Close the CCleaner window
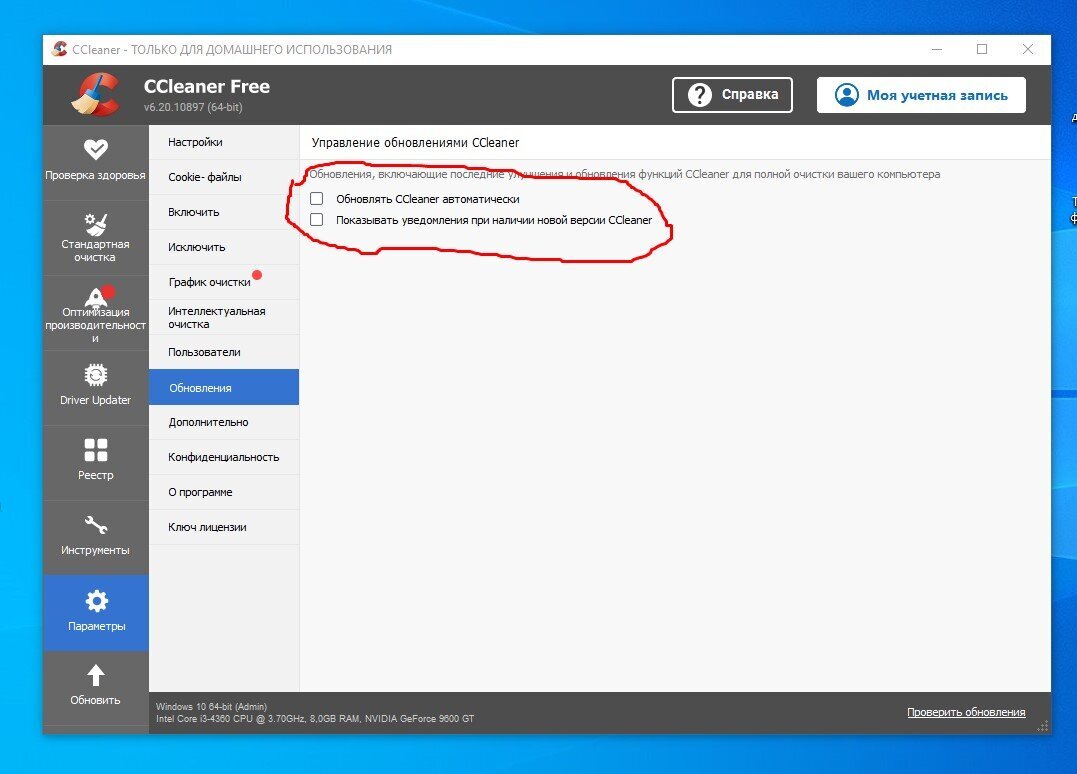The width and height of the screenshot is (1077, 774). pos(1028,49)
